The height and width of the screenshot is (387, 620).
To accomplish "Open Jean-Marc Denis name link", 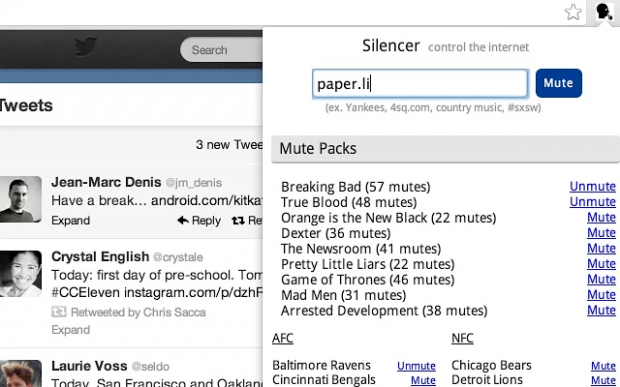I will 106,182.
